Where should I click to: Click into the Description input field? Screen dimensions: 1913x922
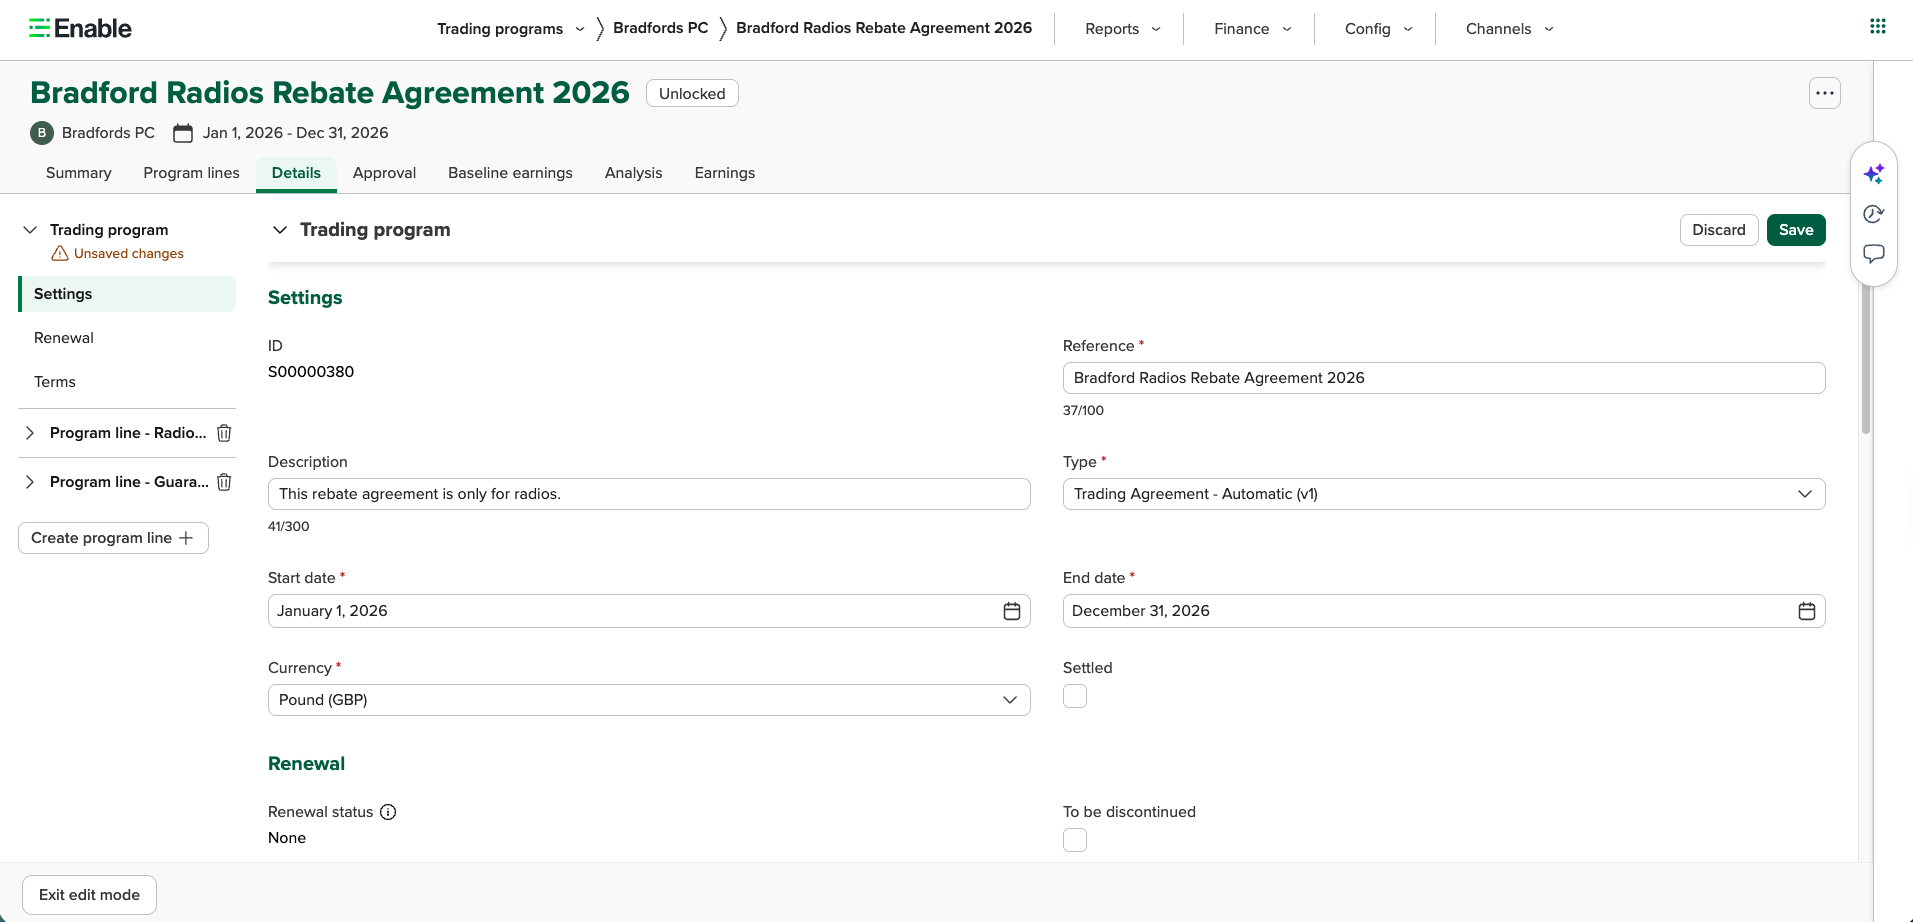coord(649,494)
